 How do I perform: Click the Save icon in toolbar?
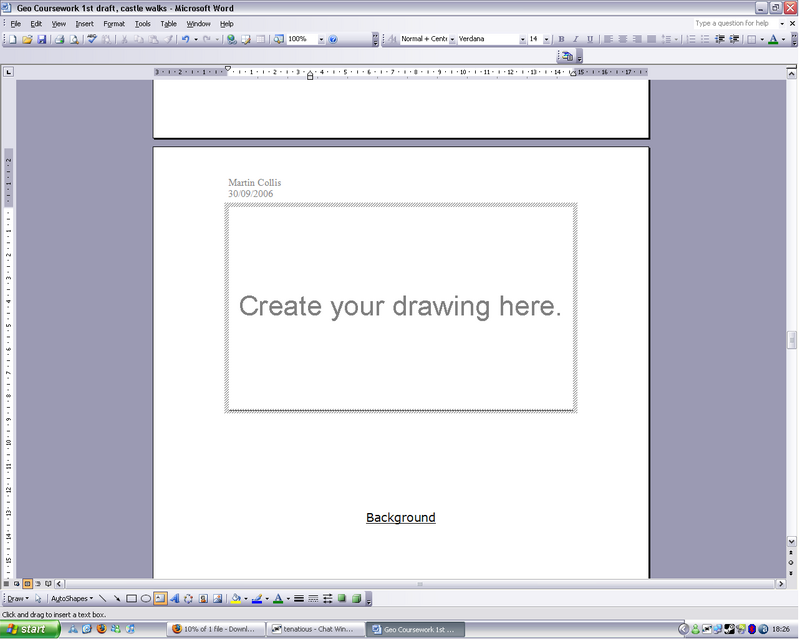tap(42, 39)
